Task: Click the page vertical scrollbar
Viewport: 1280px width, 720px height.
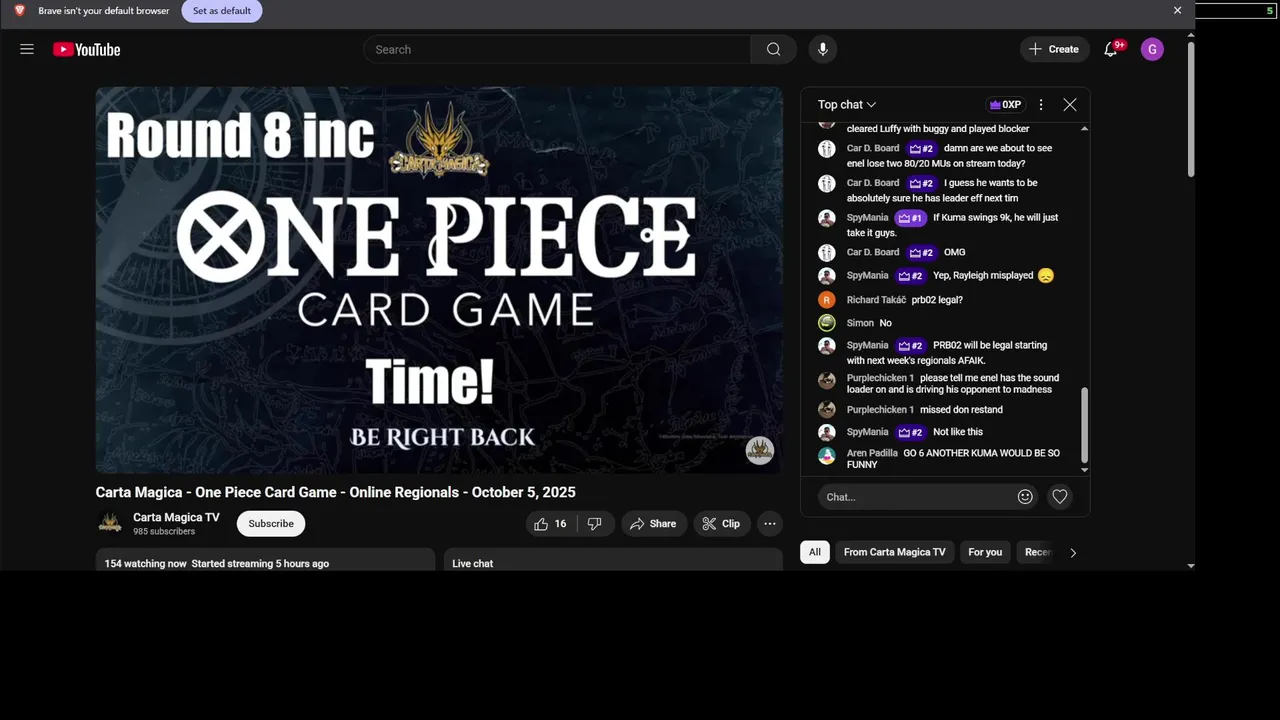Action: [x=1190, y=110]
